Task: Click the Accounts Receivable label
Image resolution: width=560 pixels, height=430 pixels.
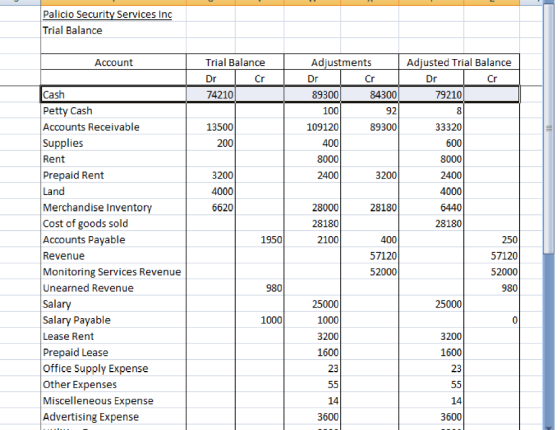Action: click(x=91, y=127)
